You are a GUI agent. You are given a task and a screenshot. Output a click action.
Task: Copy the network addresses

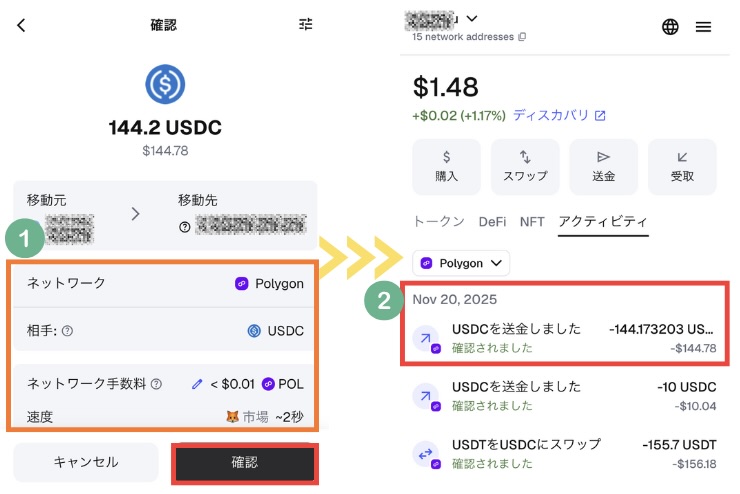click(x=522, y=37)
